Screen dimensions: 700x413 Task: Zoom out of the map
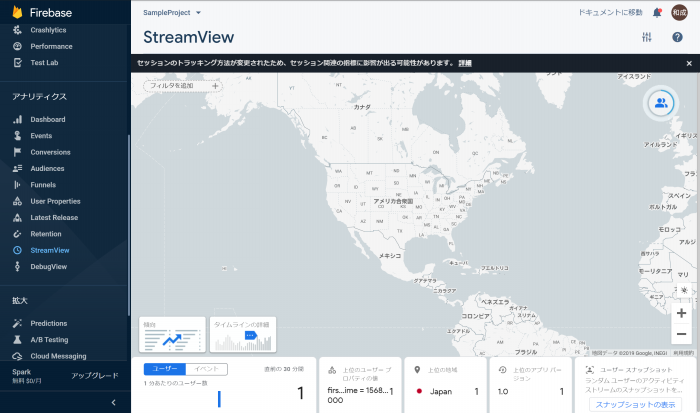coord(681,334)
